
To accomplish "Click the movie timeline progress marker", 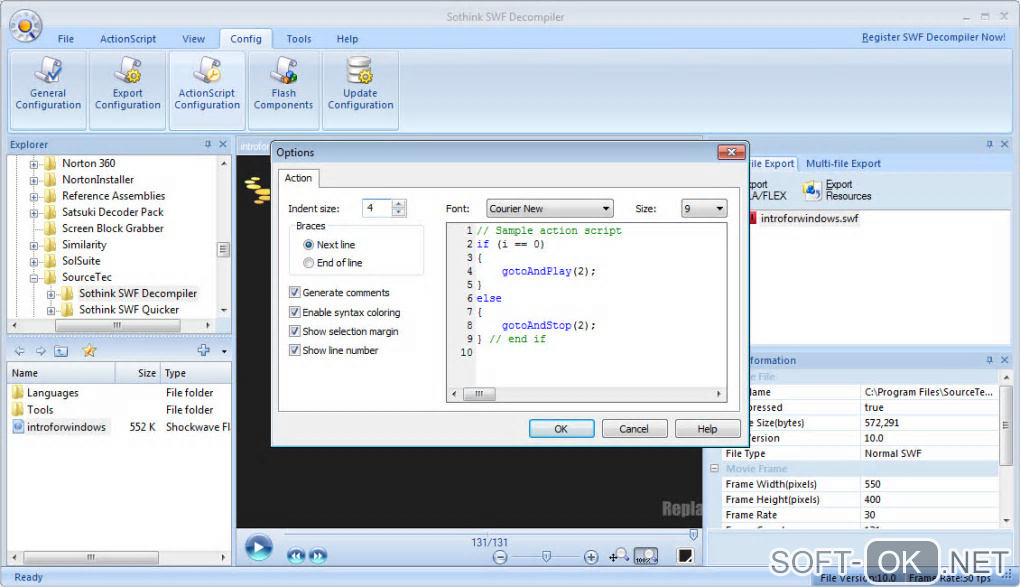I will 693,535.
